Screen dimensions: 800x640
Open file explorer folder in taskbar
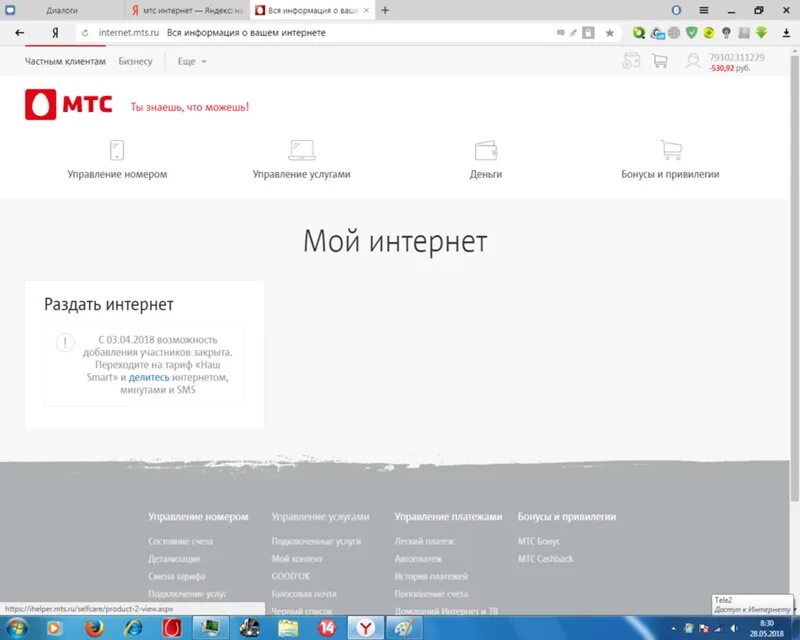coord(288,628)
